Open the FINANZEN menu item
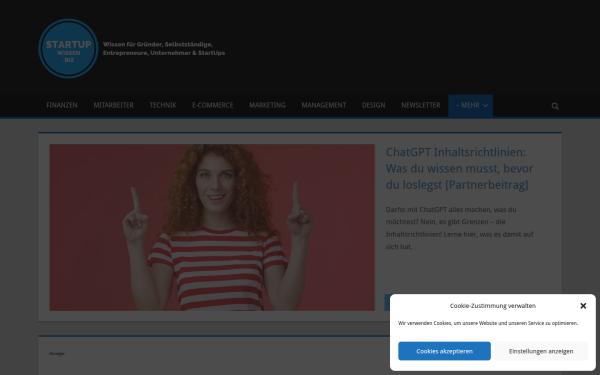 pos(62,105)
